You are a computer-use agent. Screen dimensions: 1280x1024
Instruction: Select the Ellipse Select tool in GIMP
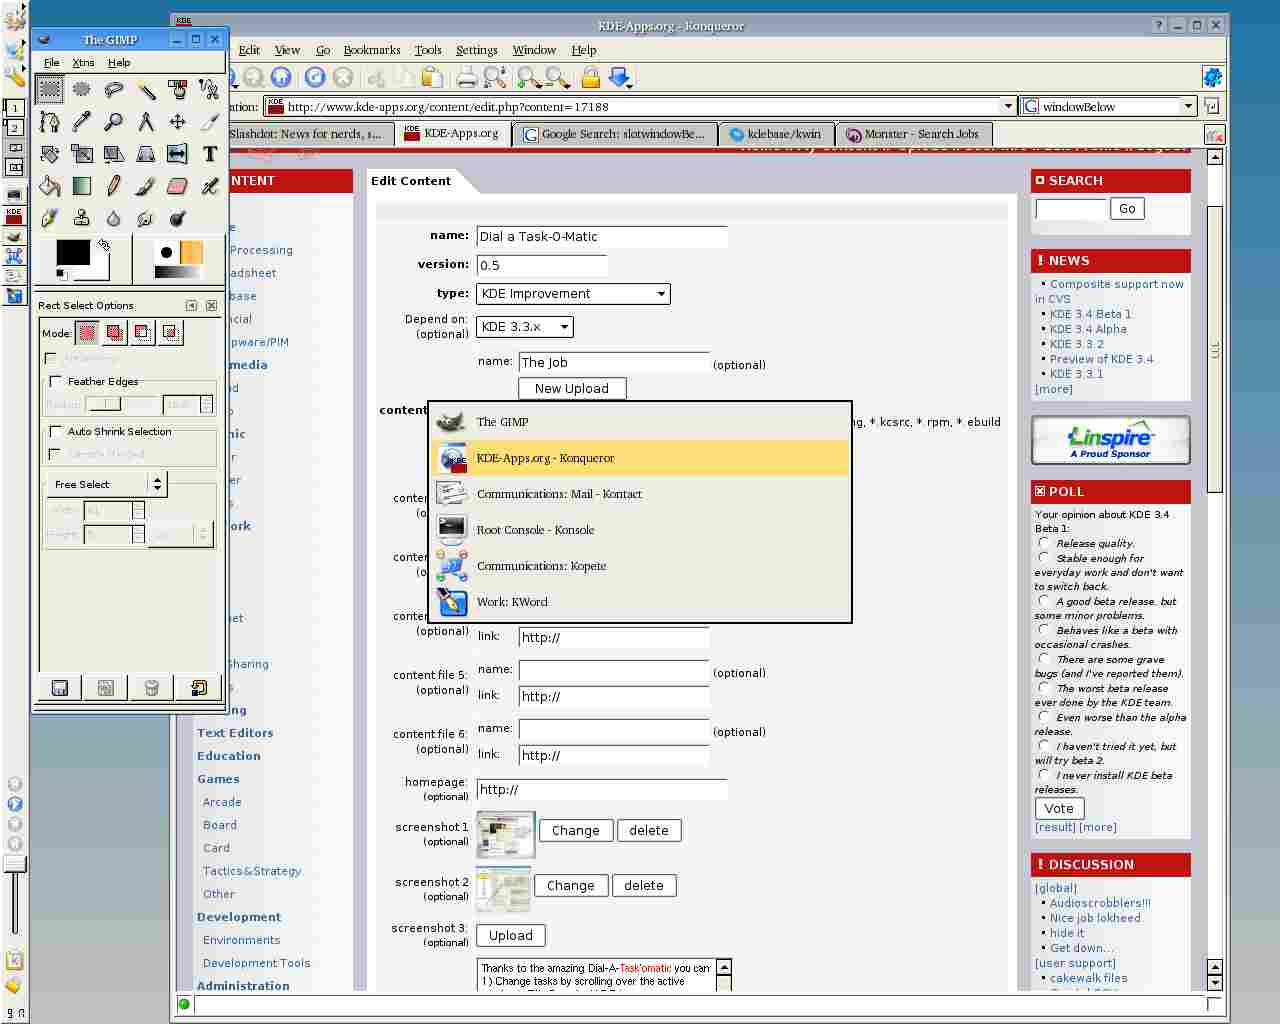pos(82,90)
